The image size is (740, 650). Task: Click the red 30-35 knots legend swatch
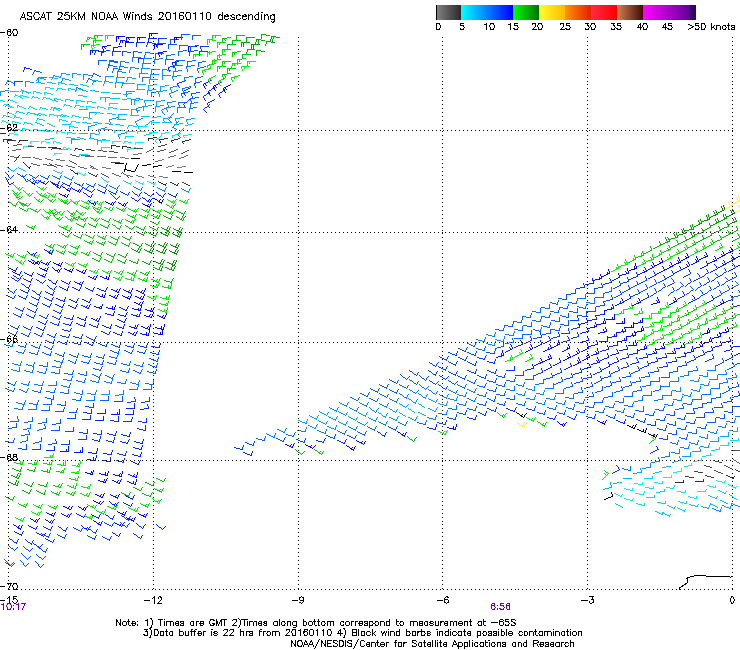pyautogui.click(x=604, y=12)
